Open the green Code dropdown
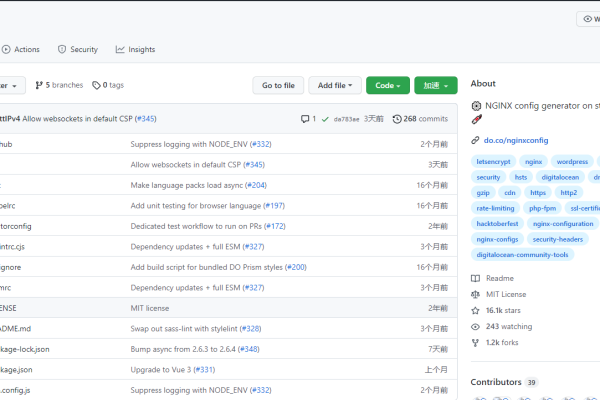The height and width of the screenshot is (400, 600). [x=387, y=86]
